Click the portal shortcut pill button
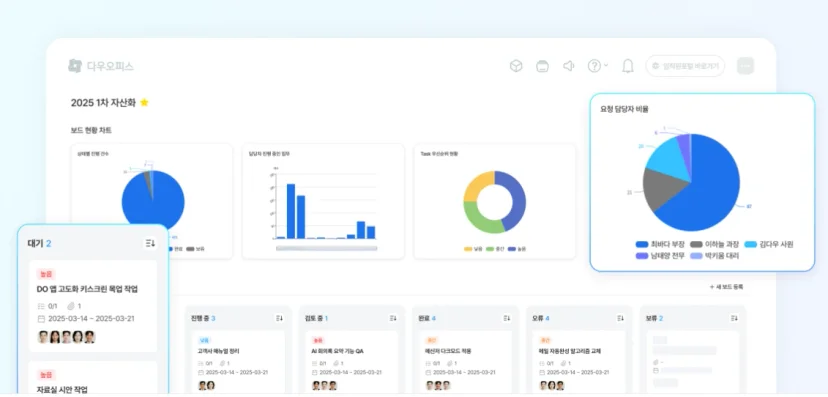828x397 pixels. coord(685,66)
